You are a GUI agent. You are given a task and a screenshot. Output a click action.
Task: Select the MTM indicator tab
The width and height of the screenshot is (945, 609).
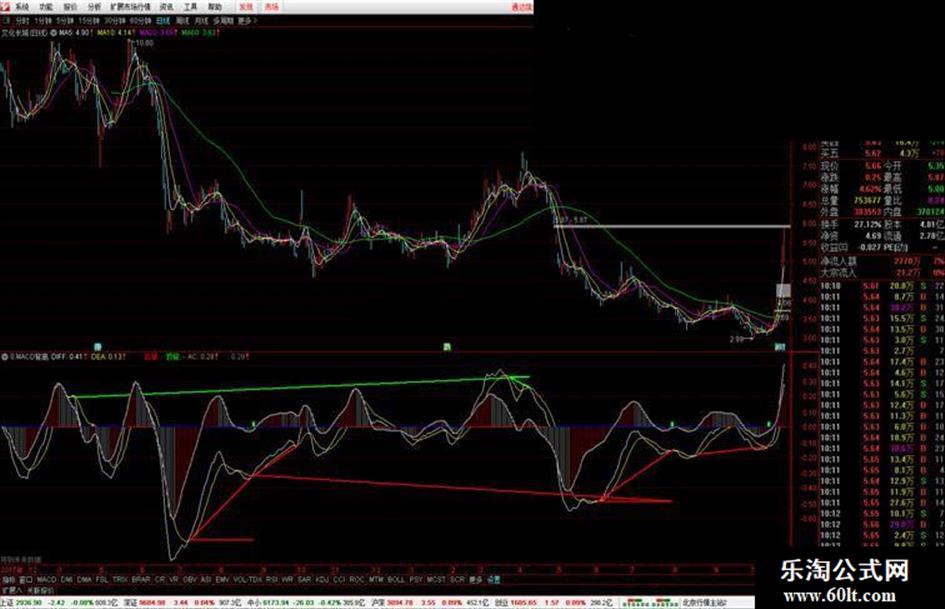click(x=375, y=579)
